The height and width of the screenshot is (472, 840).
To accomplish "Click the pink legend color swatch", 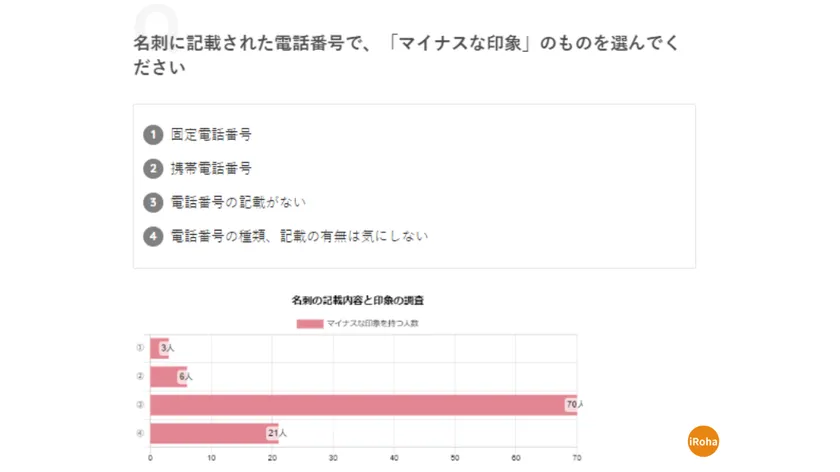I will coord(309,324).
